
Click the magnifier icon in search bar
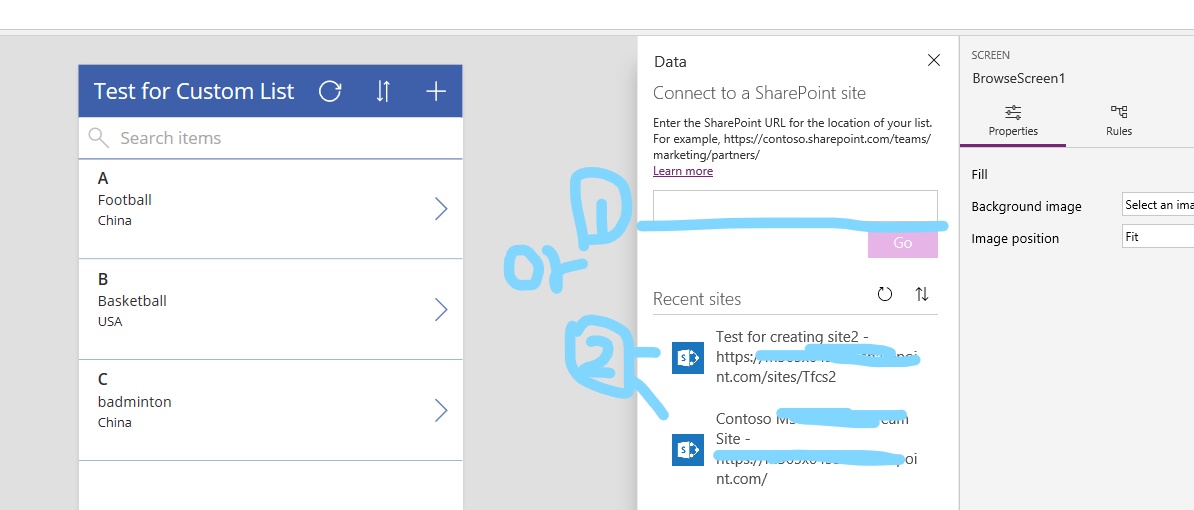[99, 138]
